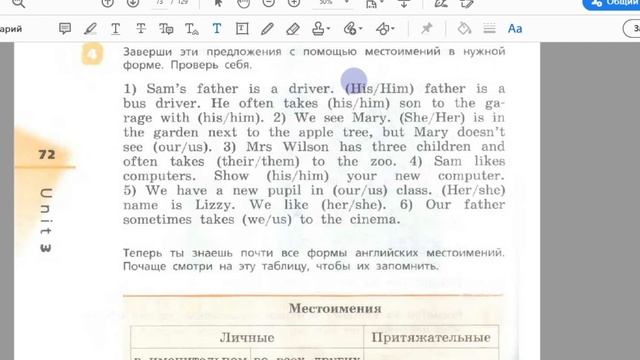Viewport: 640px width, 360px height.
Task: Activate the selection arrow tool
Action: click(x=218, y=3)
